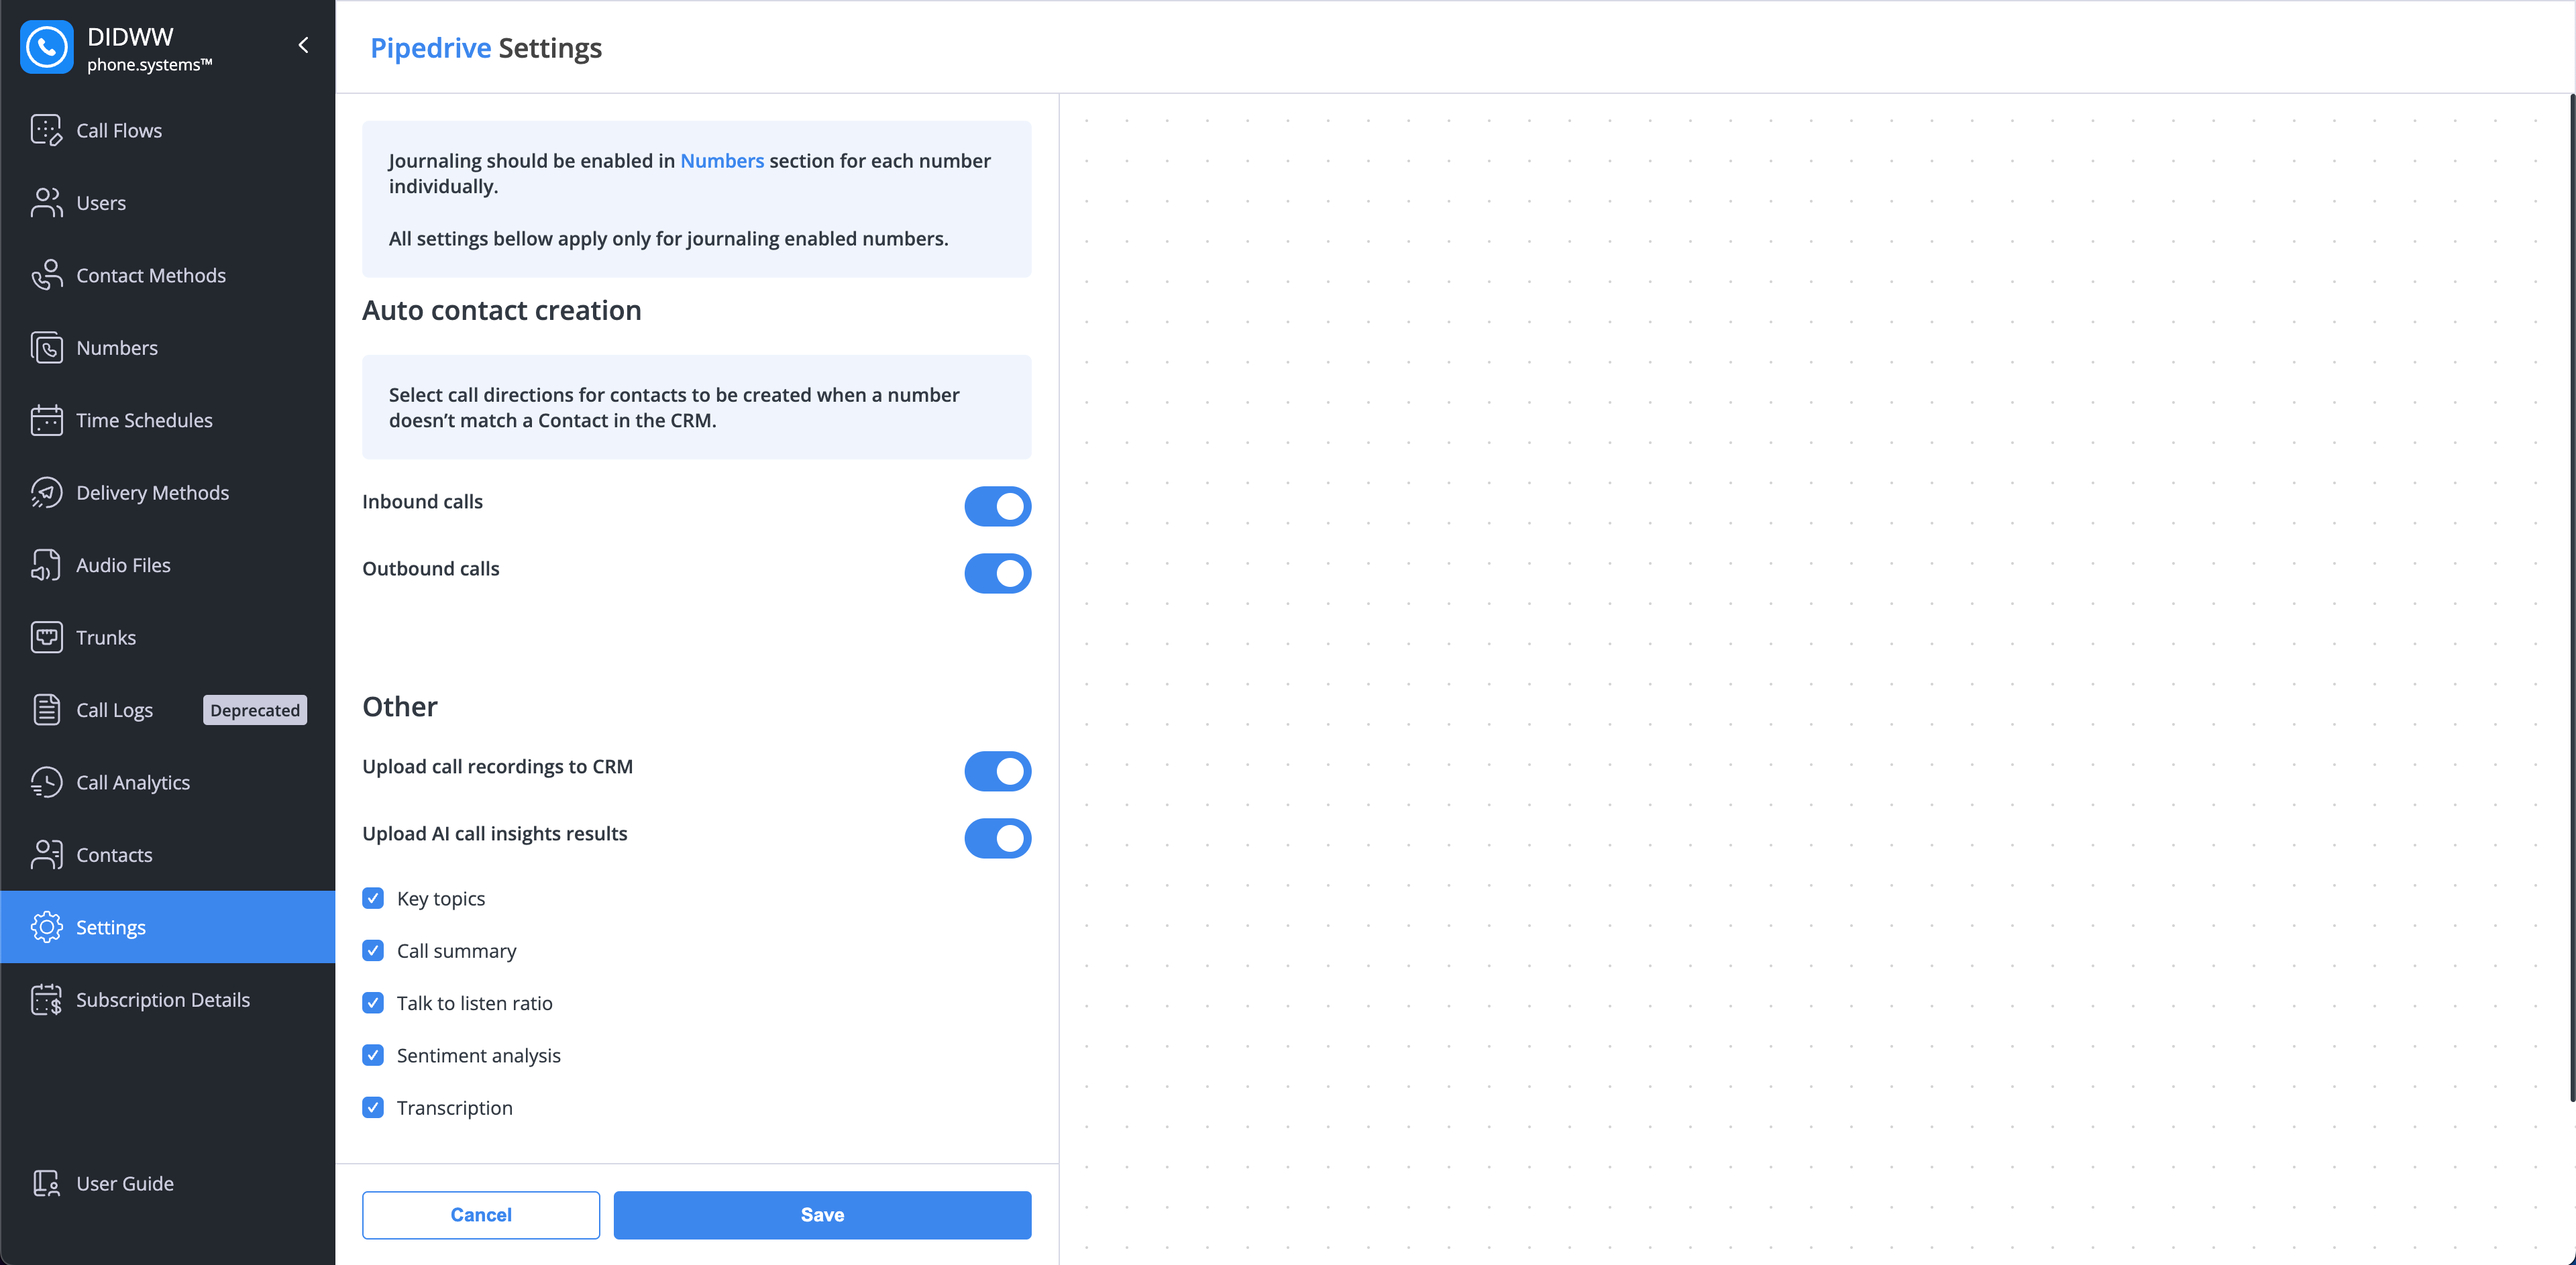Click the Cancel button
This screenshot has width=2576, height=1265.
pyautogui.click(x=481, y=1215)
